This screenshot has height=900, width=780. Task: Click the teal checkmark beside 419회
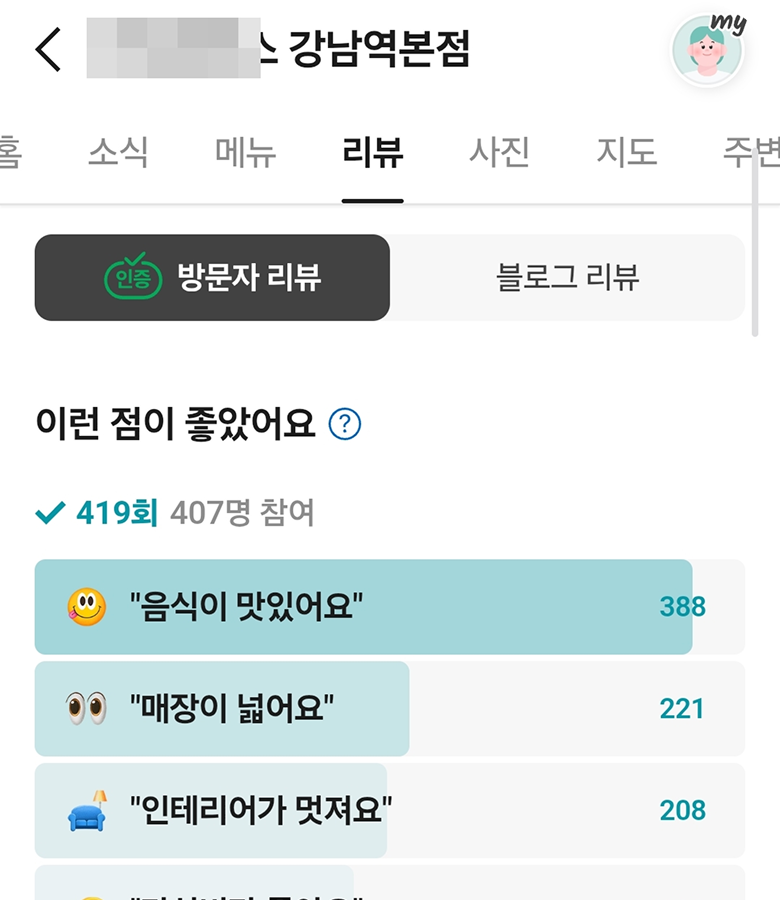pyautogui.click(x=49, y=514)
